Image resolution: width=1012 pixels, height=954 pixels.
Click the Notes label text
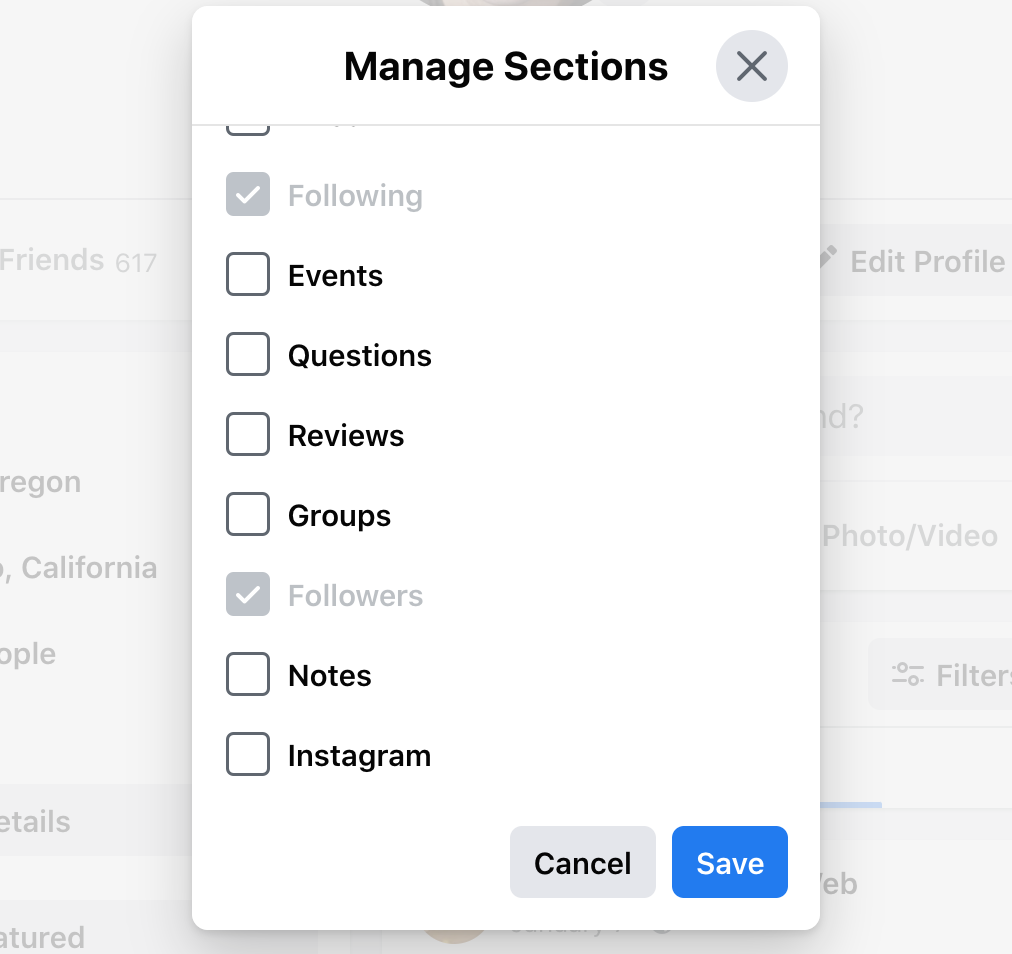[x=330, y=676]
